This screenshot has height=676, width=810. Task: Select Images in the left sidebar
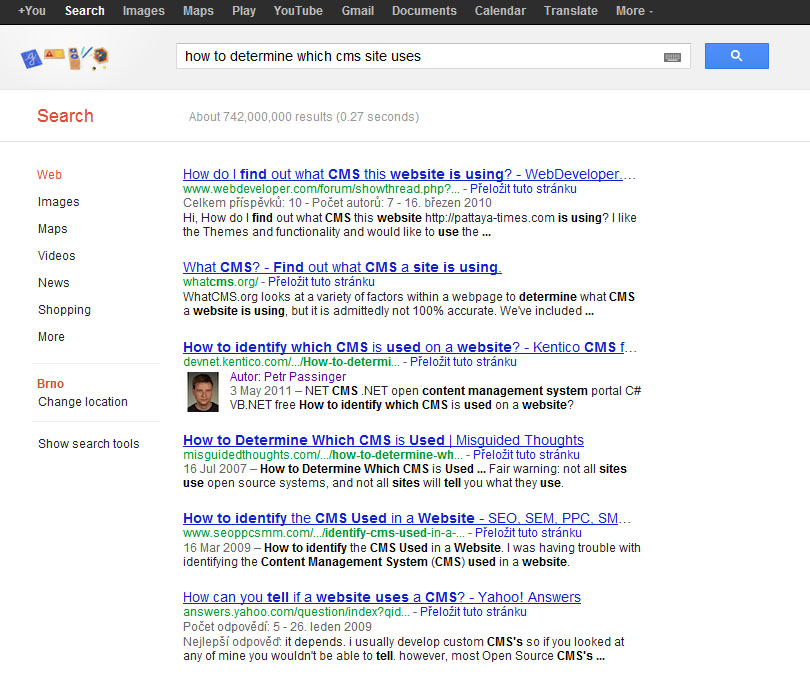pos(58,202)
